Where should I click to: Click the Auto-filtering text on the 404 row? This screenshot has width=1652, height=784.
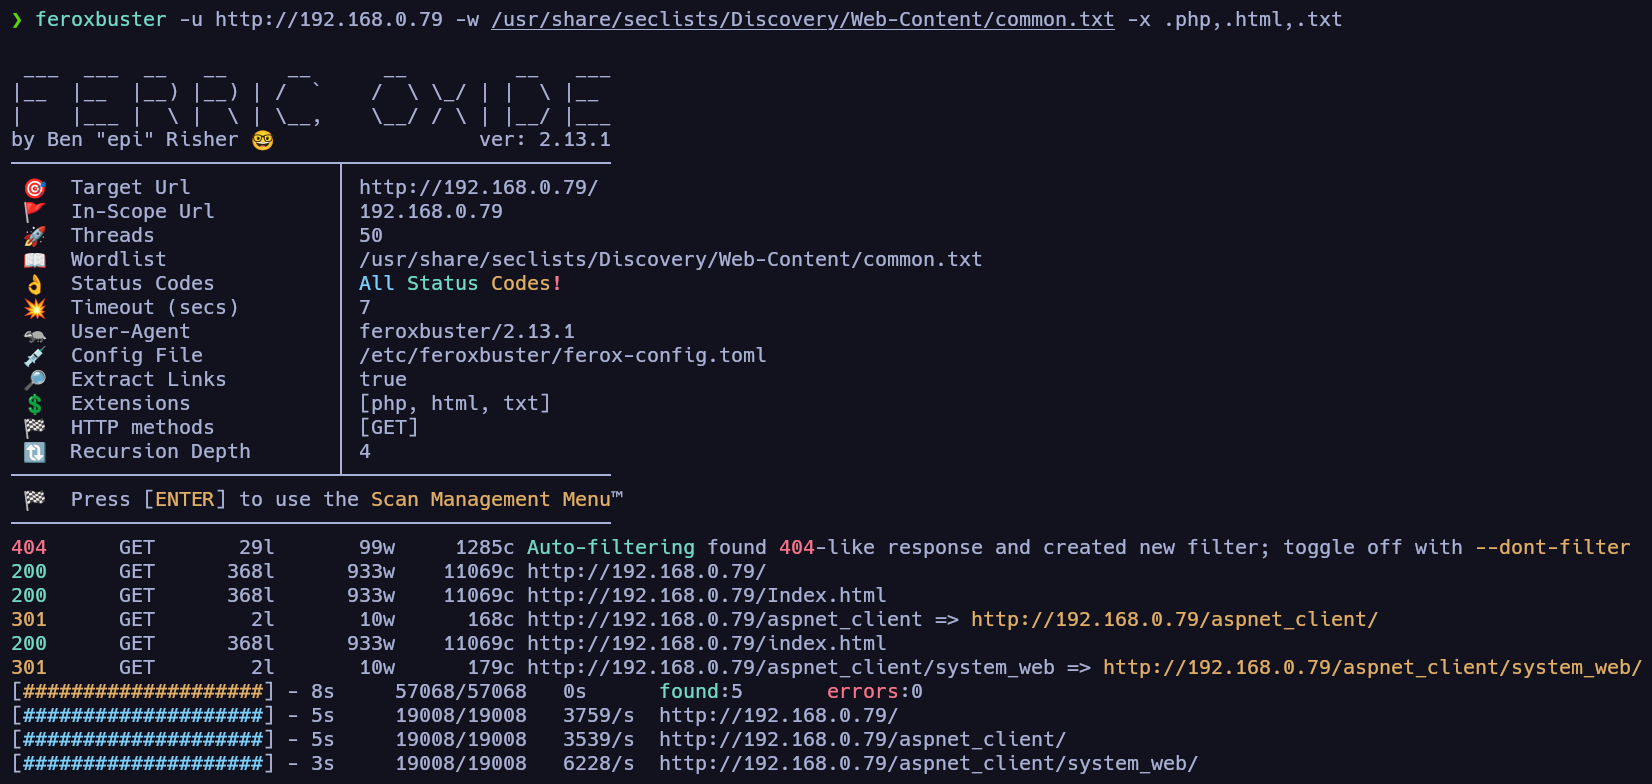point(611,548)
